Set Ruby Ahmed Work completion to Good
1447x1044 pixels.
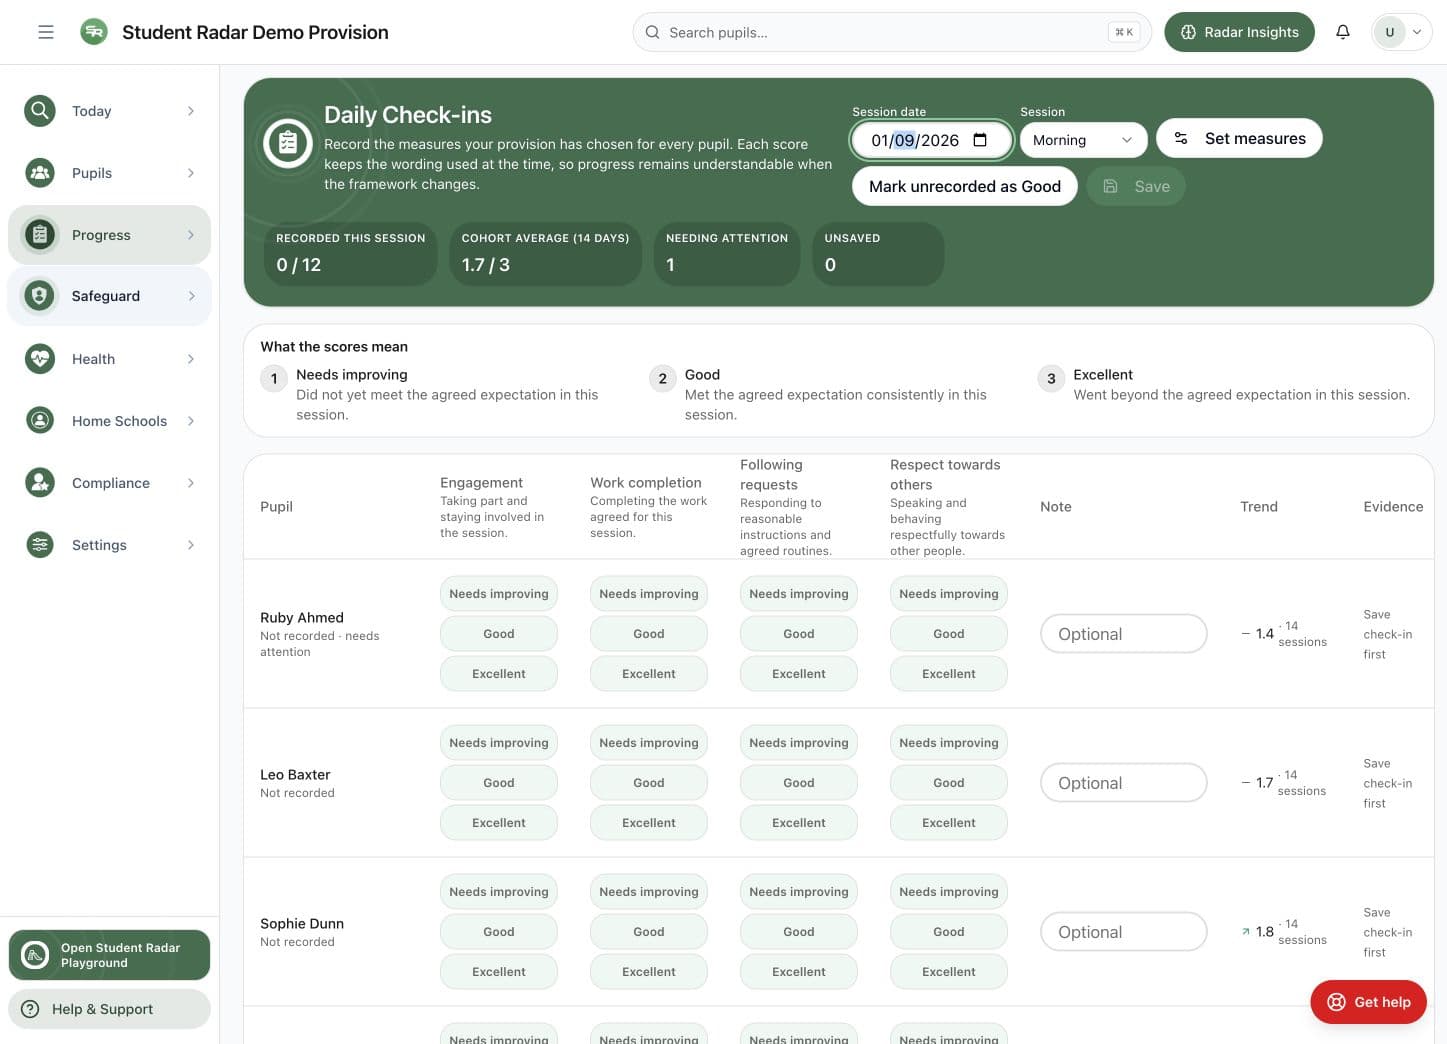pyautogui.click(x=649, y=634)
